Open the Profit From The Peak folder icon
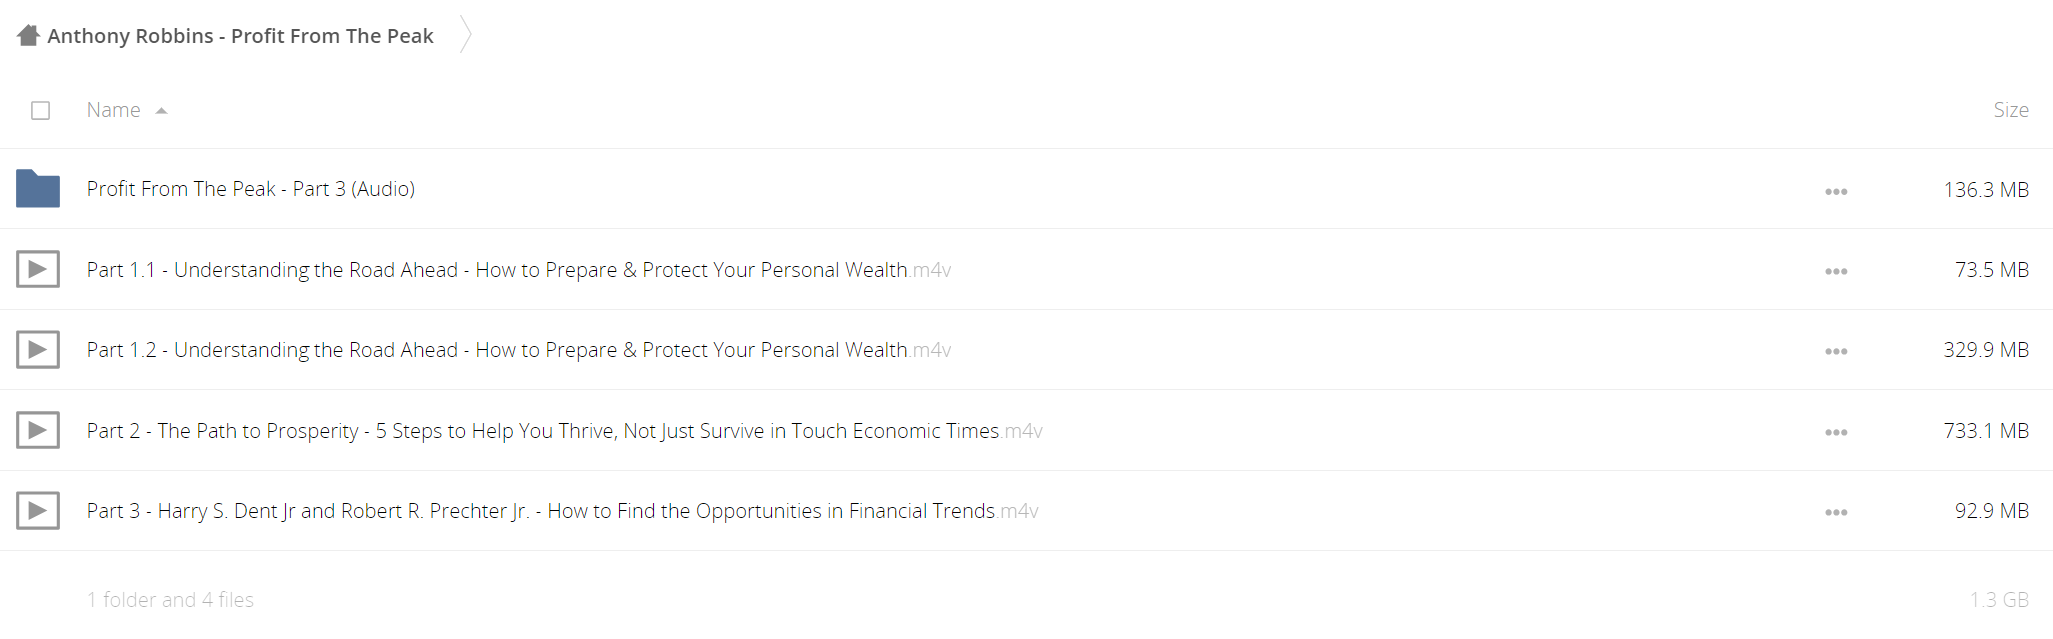 [x=38, y=189]
